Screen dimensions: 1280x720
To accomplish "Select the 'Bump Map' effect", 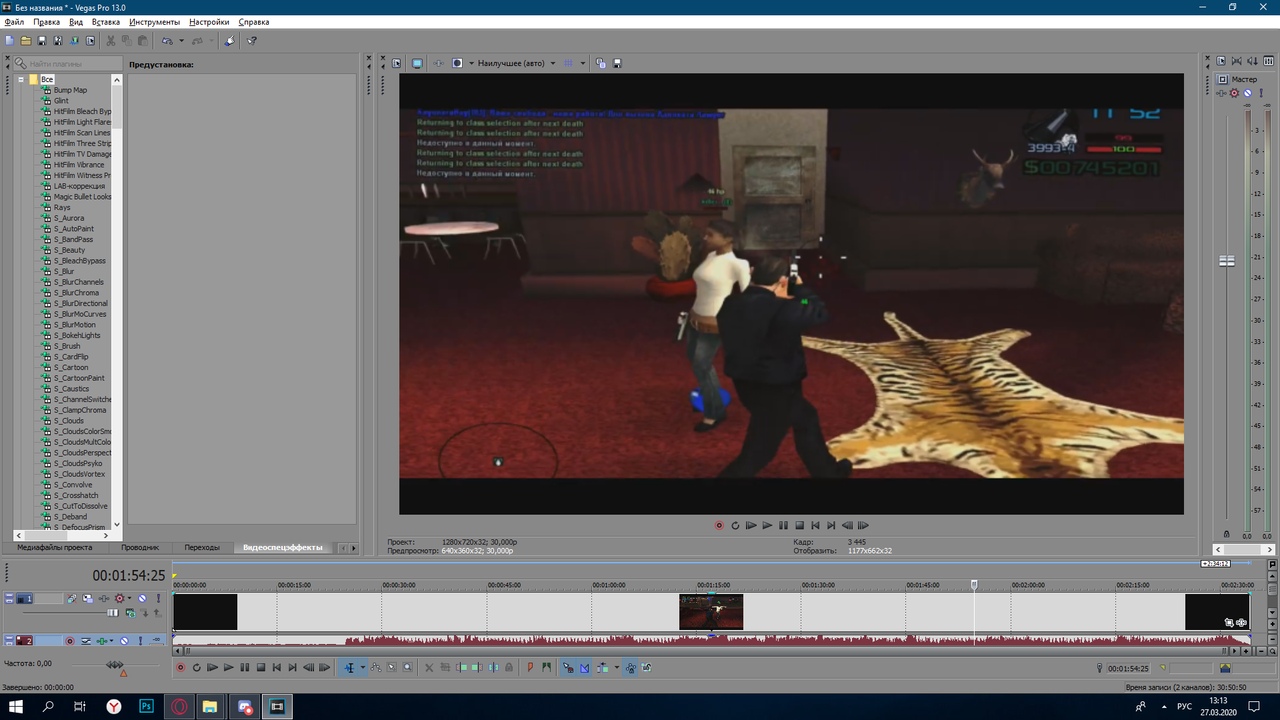I will pyautogui.click(x=70, y=90).
